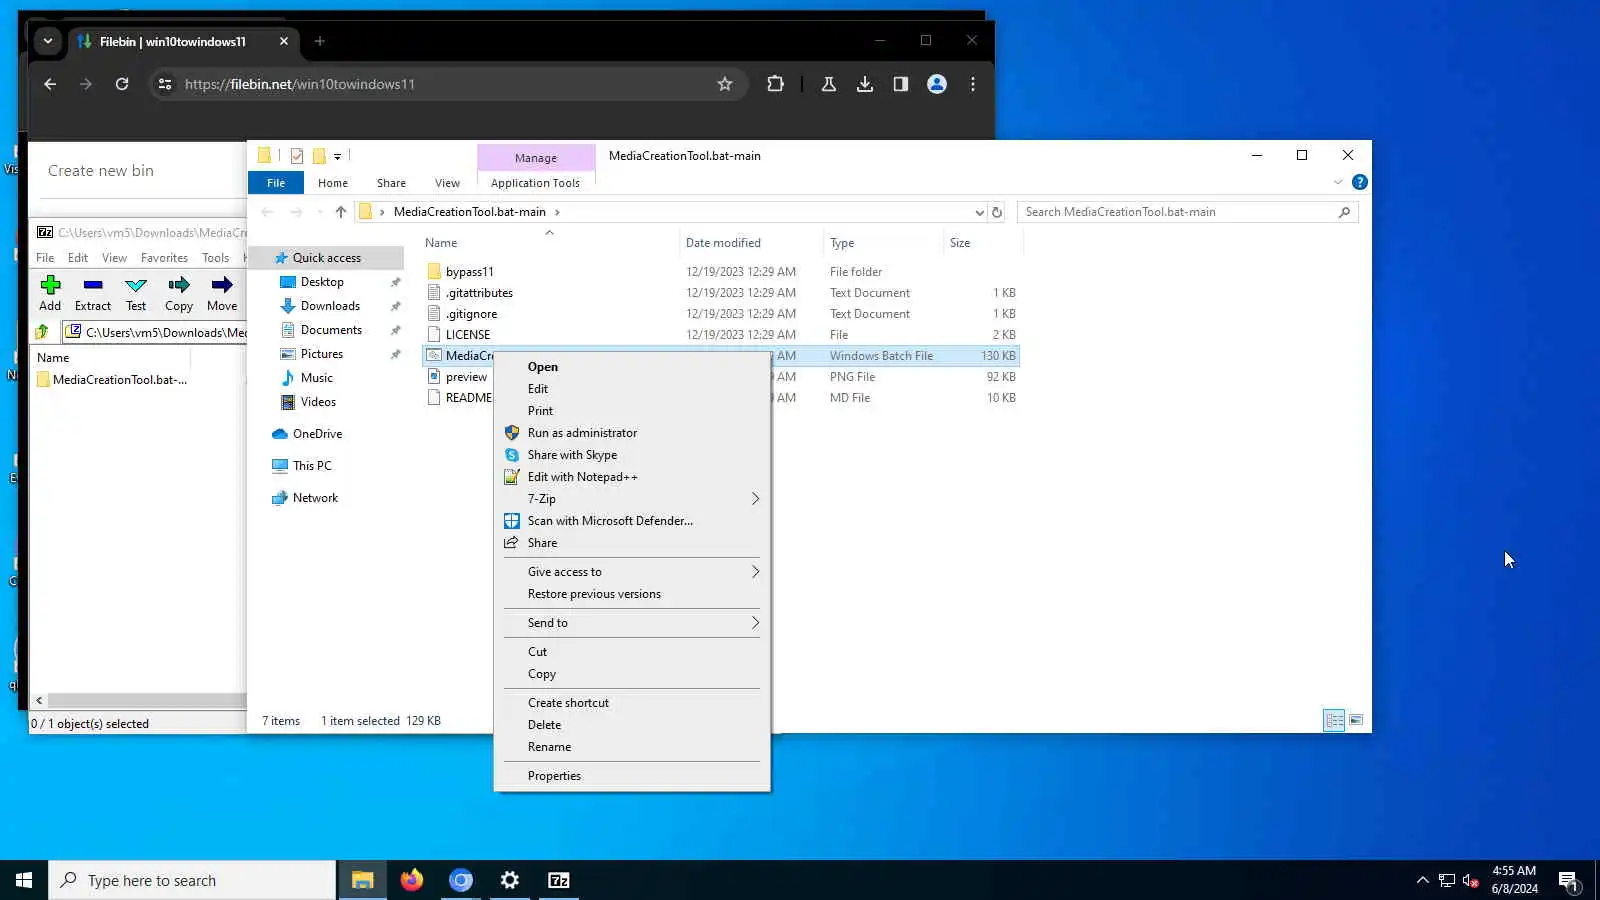This screenshot has height=900, width=1600.
Task: Open Chrome downloads icon
Action: 865,84
